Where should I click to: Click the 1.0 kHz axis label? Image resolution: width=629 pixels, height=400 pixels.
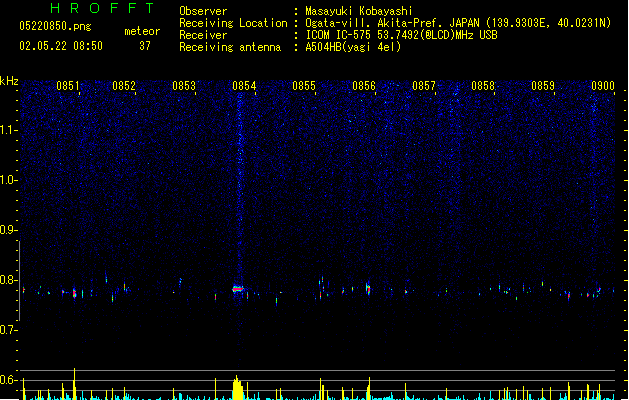(8, 180)
